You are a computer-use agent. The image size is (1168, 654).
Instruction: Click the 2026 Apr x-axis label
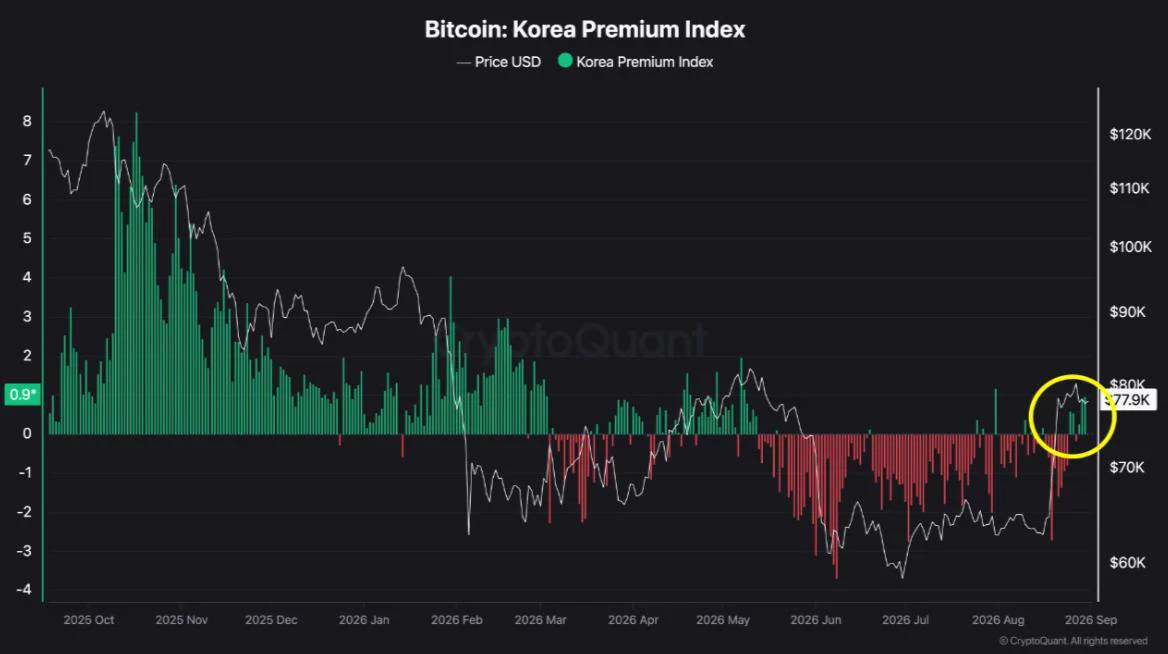pos(633,620)
